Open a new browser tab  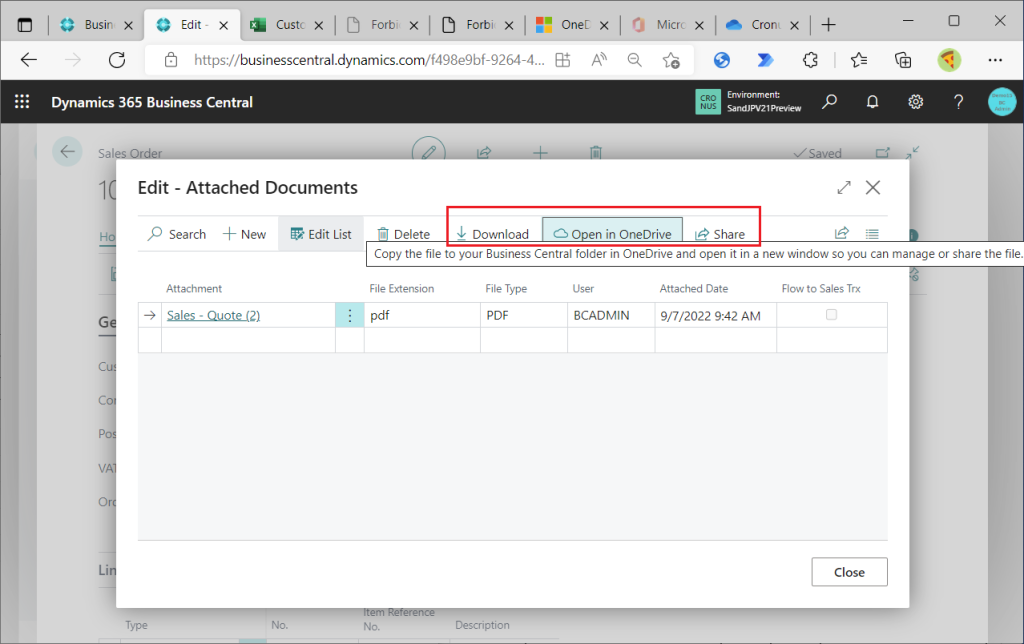coord(829,25)
